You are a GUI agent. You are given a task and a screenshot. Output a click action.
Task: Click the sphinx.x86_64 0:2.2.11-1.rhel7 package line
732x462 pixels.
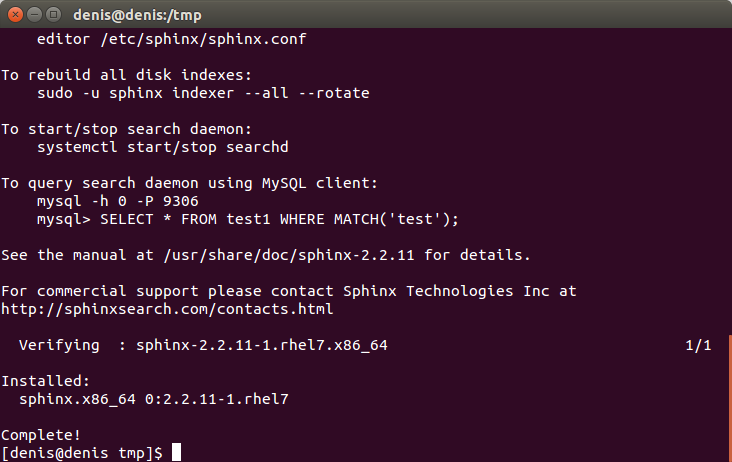[154, 399]
